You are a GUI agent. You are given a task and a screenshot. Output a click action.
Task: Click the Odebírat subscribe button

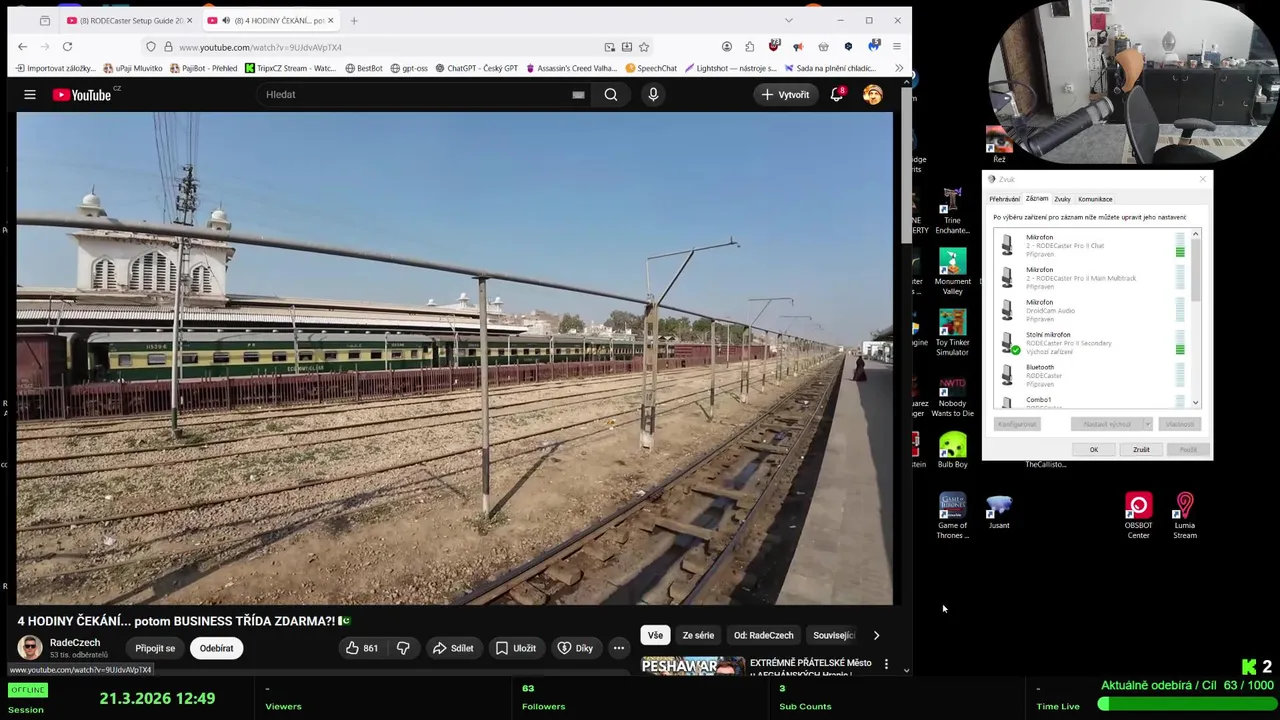pyautogui.click(x=216, y=648)
